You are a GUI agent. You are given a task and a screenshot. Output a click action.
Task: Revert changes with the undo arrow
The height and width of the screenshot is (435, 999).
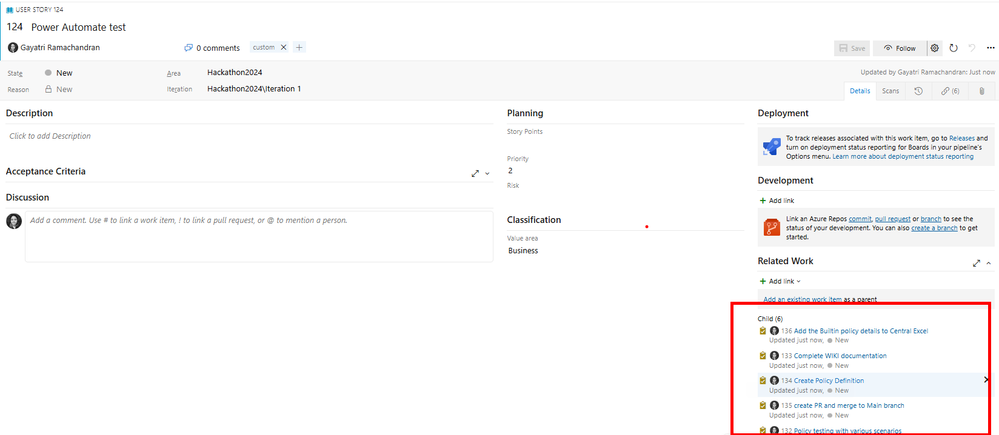click(972, 48)
